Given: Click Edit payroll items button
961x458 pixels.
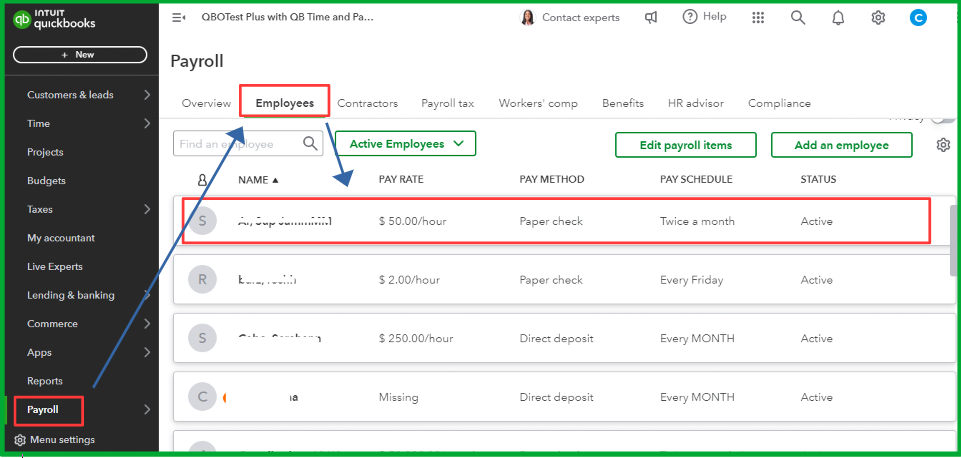Looking at the screenshot, I should (x=686, y=145).
